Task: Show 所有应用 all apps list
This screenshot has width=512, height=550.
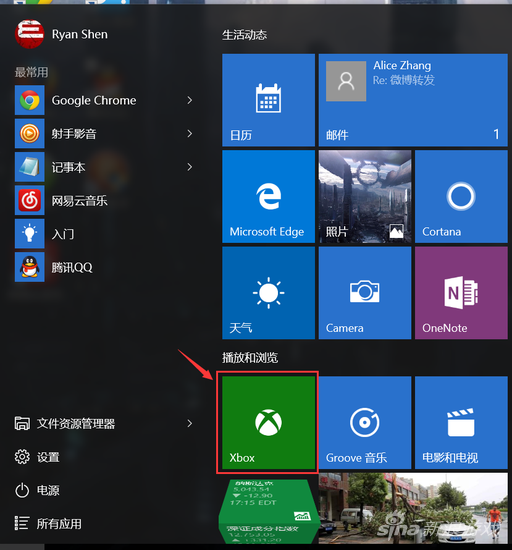Action: pyautogui.click(x=48, y=523)
